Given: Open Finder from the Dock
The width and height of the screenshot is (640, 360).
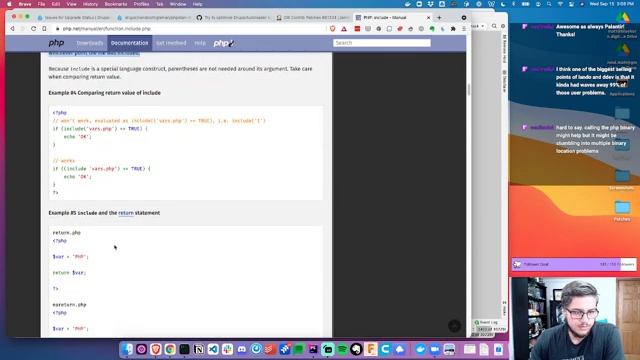Looking at the screenshot, I should click(127, 349).
